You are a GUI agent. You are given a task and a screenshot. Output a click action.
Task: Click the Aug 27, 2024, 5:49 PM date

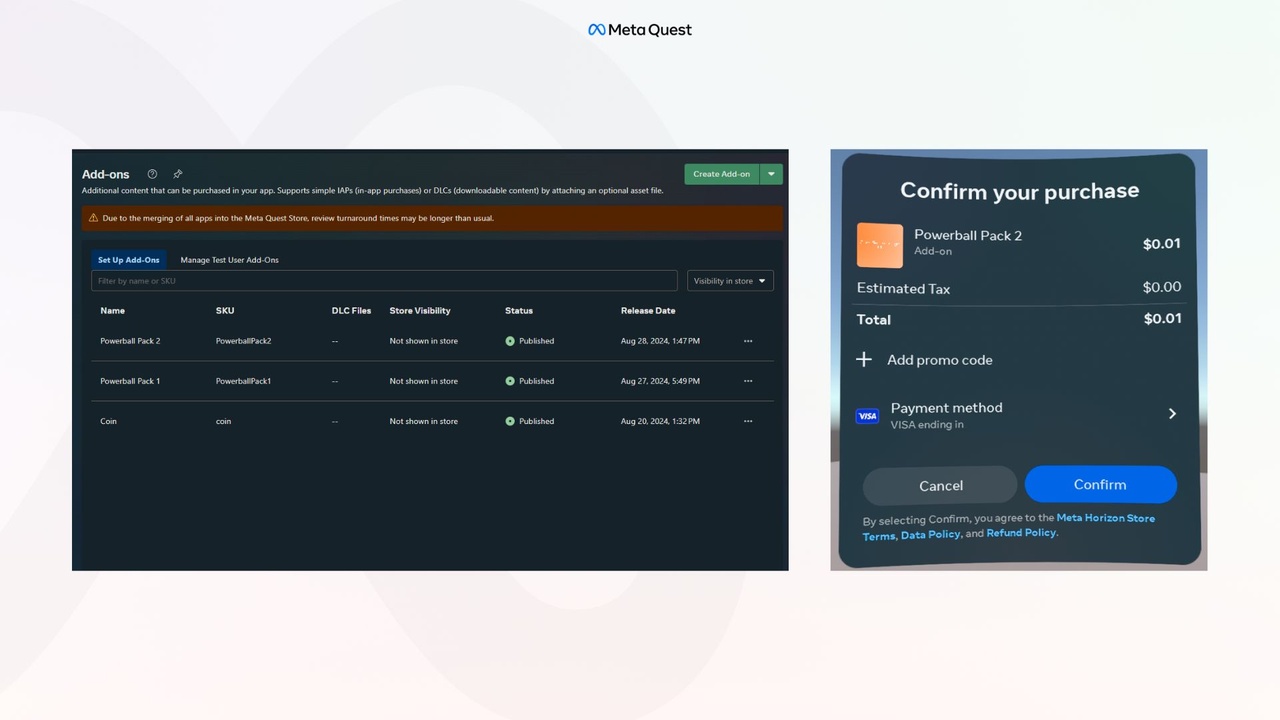pyautogui.click(x=660, y=381)
